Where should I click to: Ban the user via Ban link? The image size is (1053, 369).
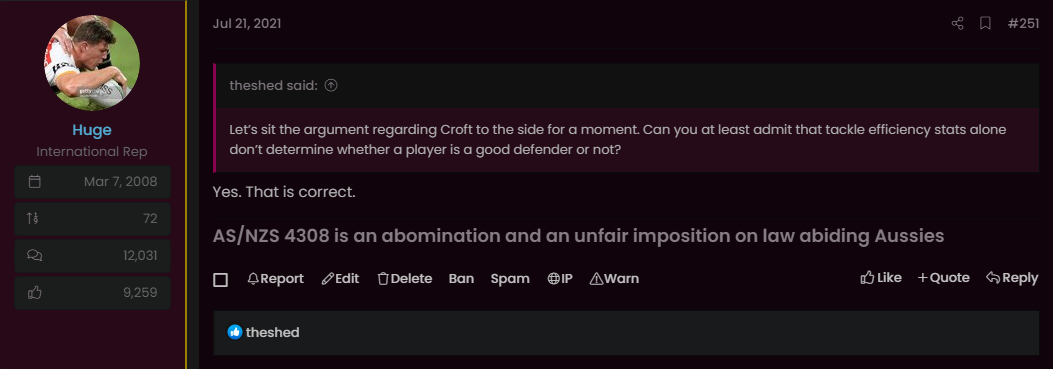click(x=461, y=278)
